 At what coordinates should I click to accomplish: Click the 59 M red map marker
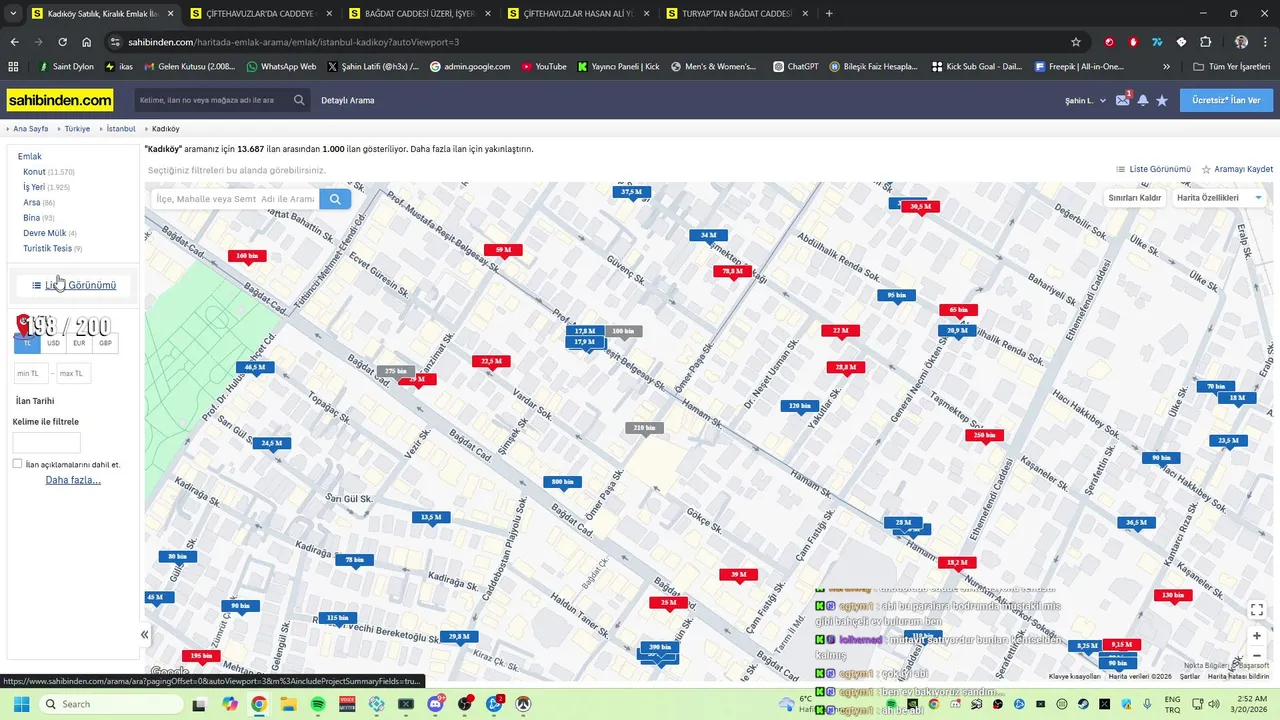[x=503, y=249]
